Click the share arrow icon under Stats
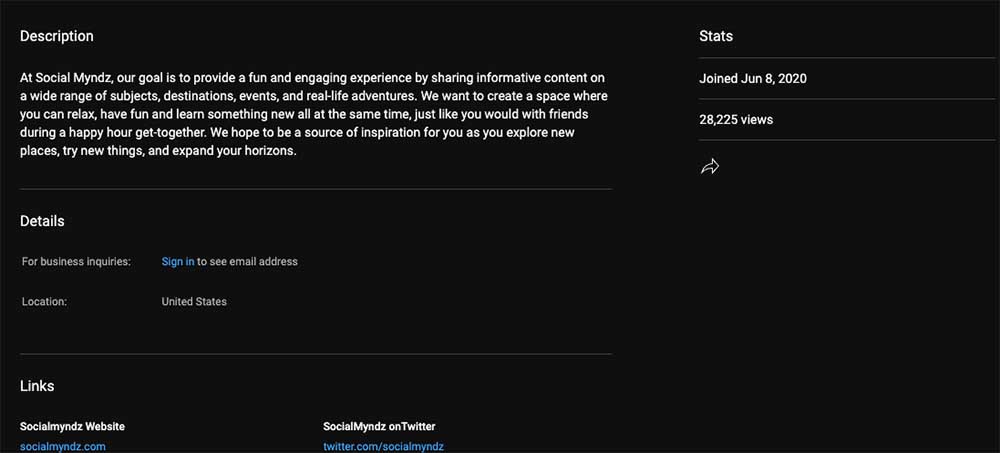 point(709,167)
